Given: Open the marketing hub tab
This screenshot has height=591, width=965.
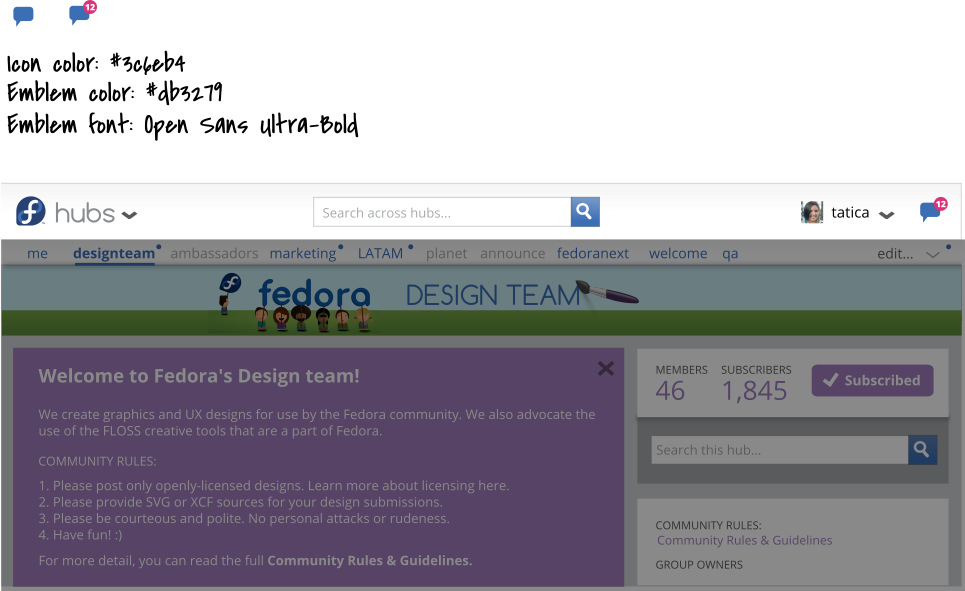Looking at the screenshot, I should [303, 253].
